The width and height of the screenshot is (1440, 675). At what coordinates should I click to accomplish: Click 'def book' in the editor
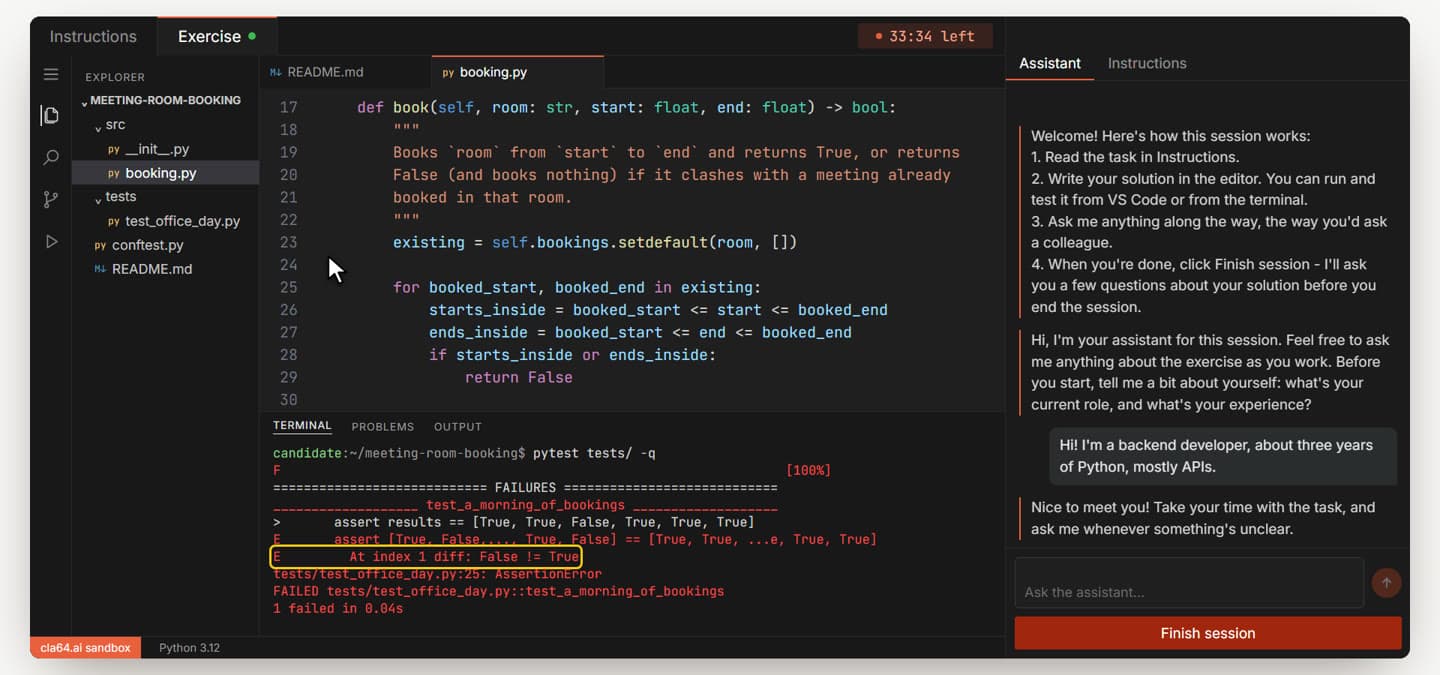pos(393,107)
